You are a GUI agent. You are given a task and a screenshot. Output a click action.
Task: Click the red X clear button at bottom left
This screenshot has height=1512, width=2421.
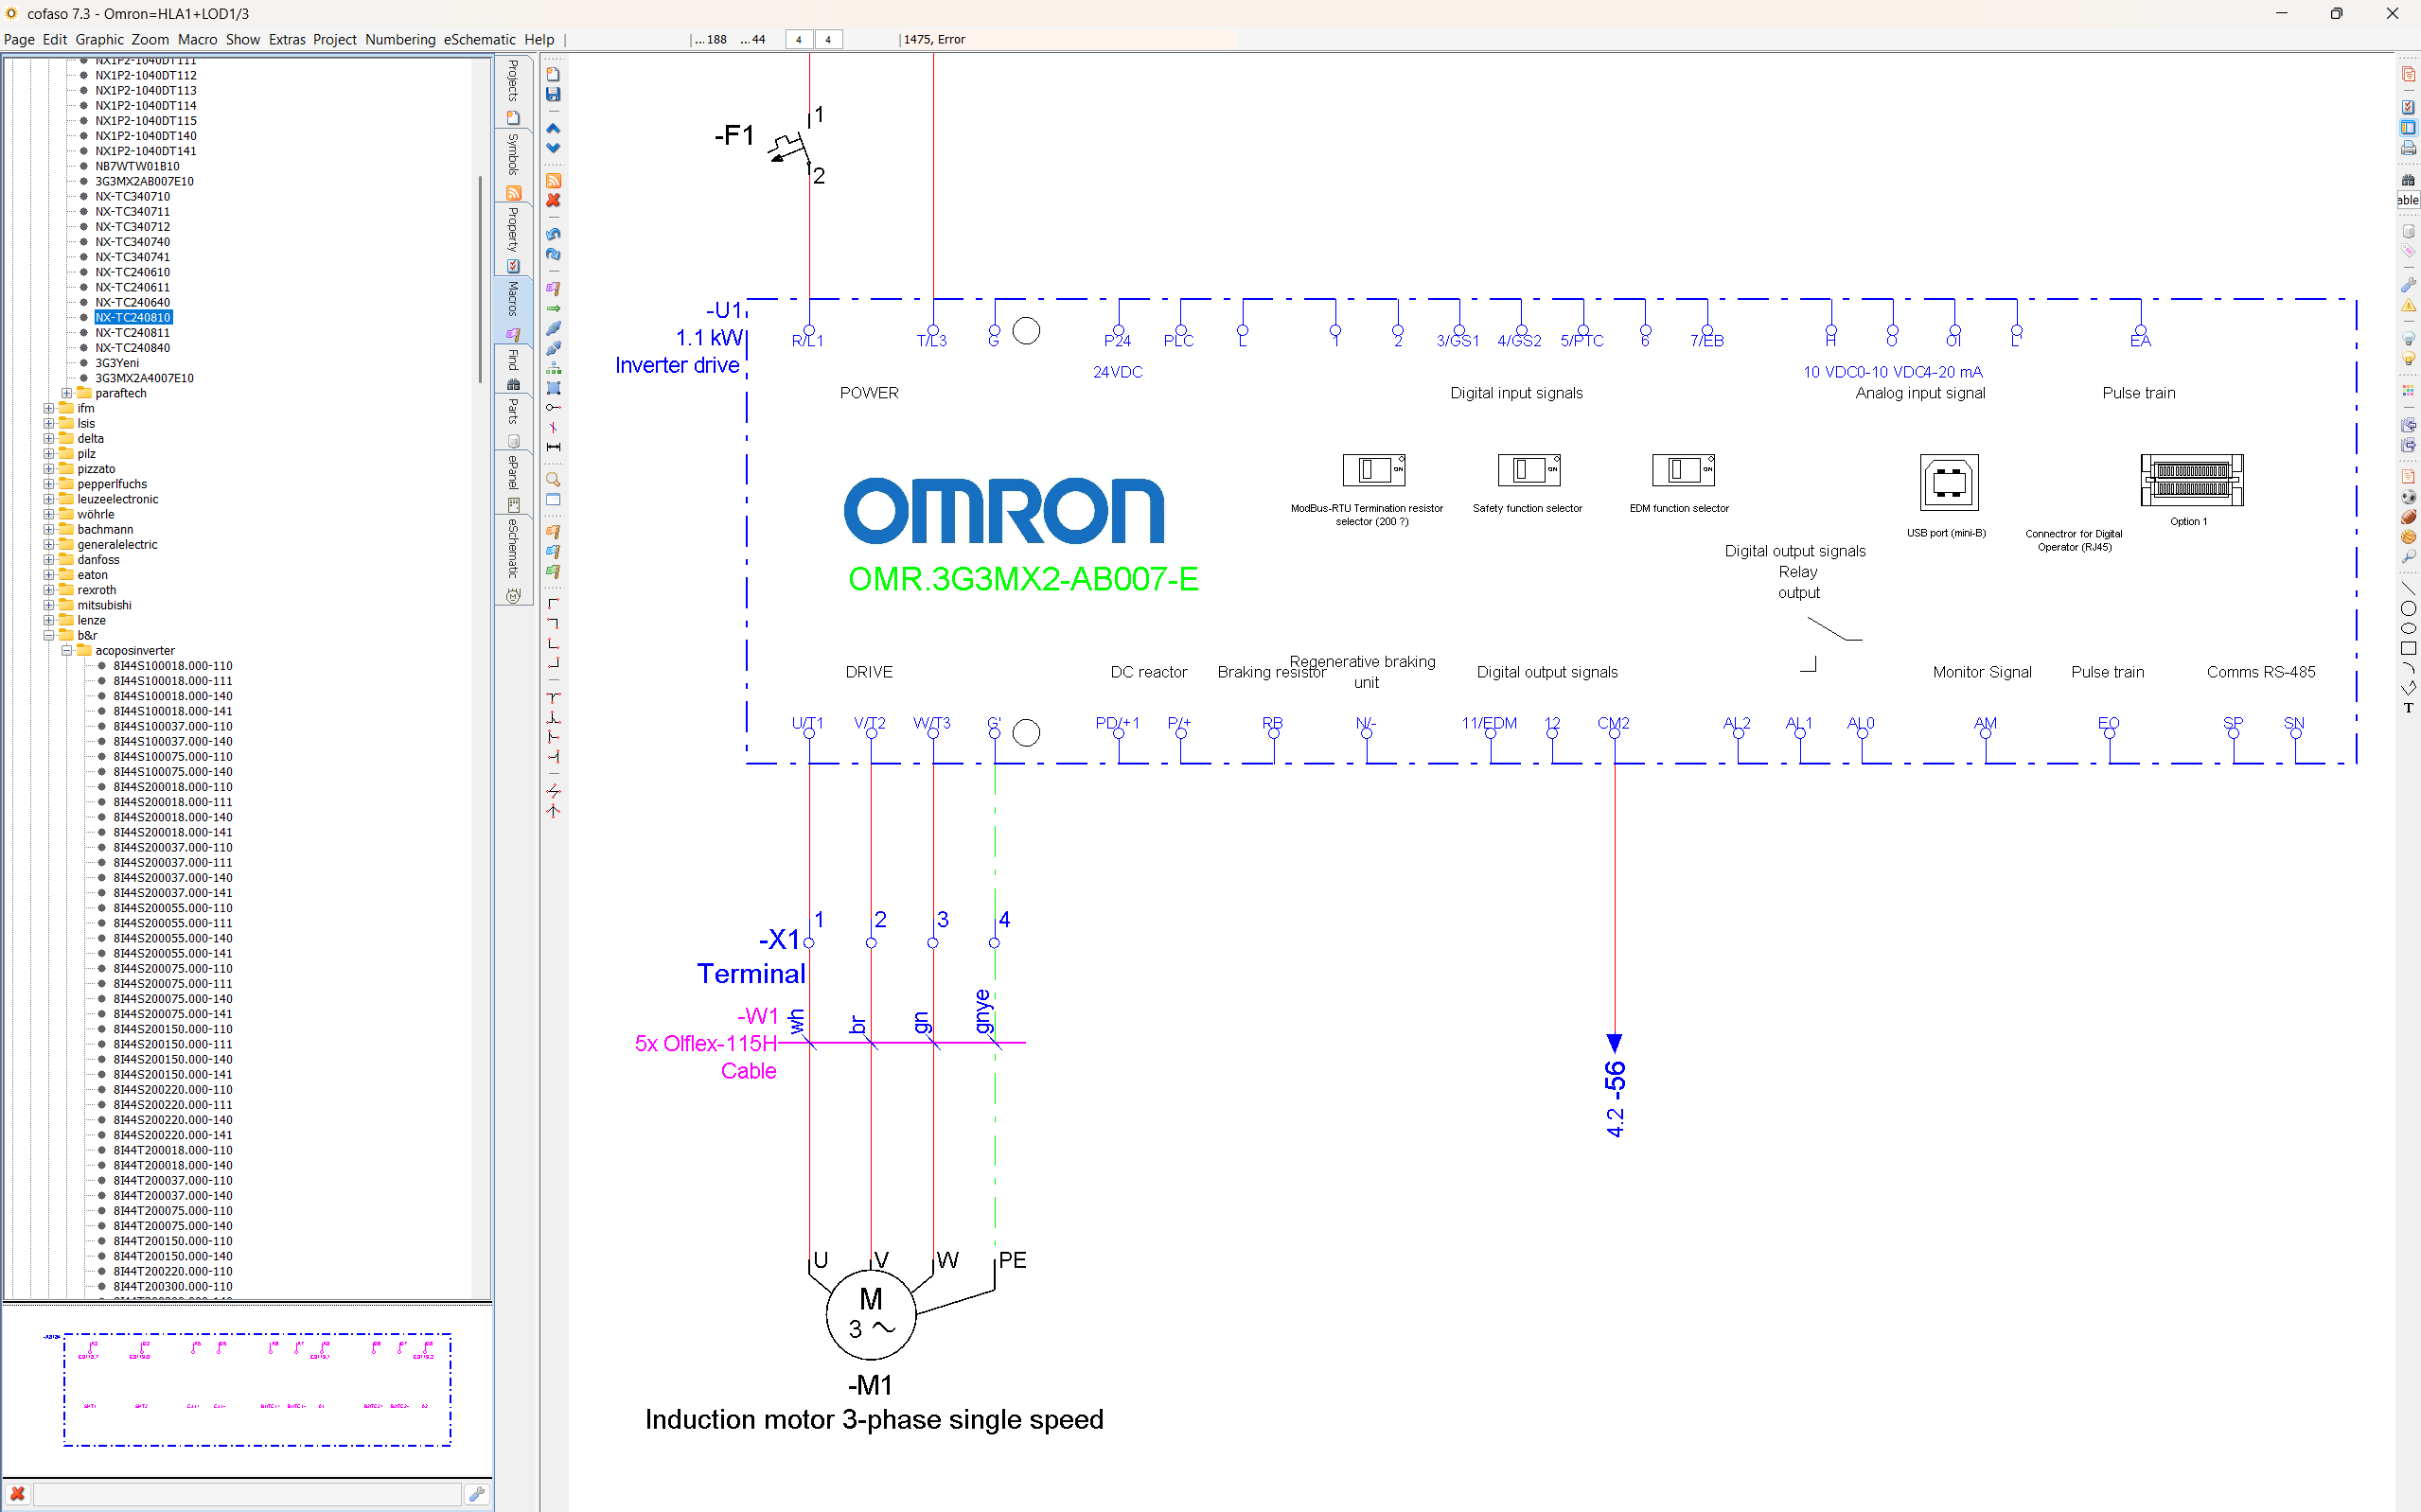click(17, 1494)
